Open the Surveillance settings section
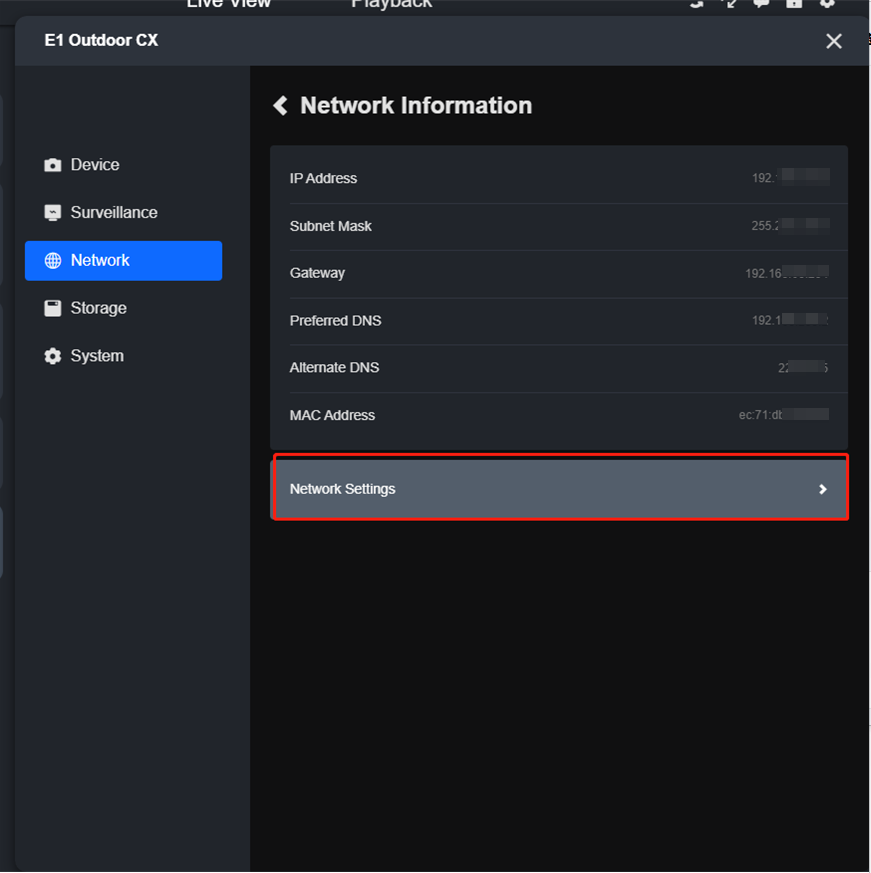The image size is (871, 873). pyautogui.click(x=123, y=213)
